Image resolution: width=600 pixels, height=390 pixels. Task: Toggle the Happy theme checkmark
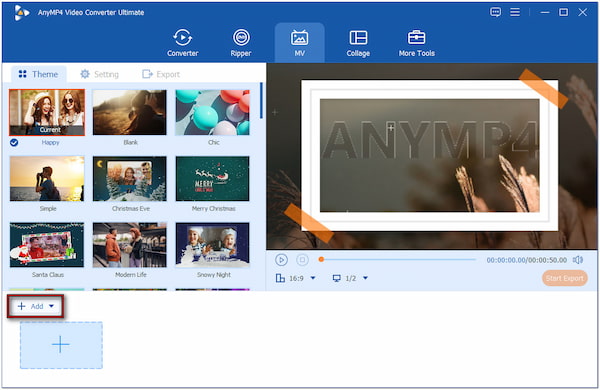click(14, 143)
